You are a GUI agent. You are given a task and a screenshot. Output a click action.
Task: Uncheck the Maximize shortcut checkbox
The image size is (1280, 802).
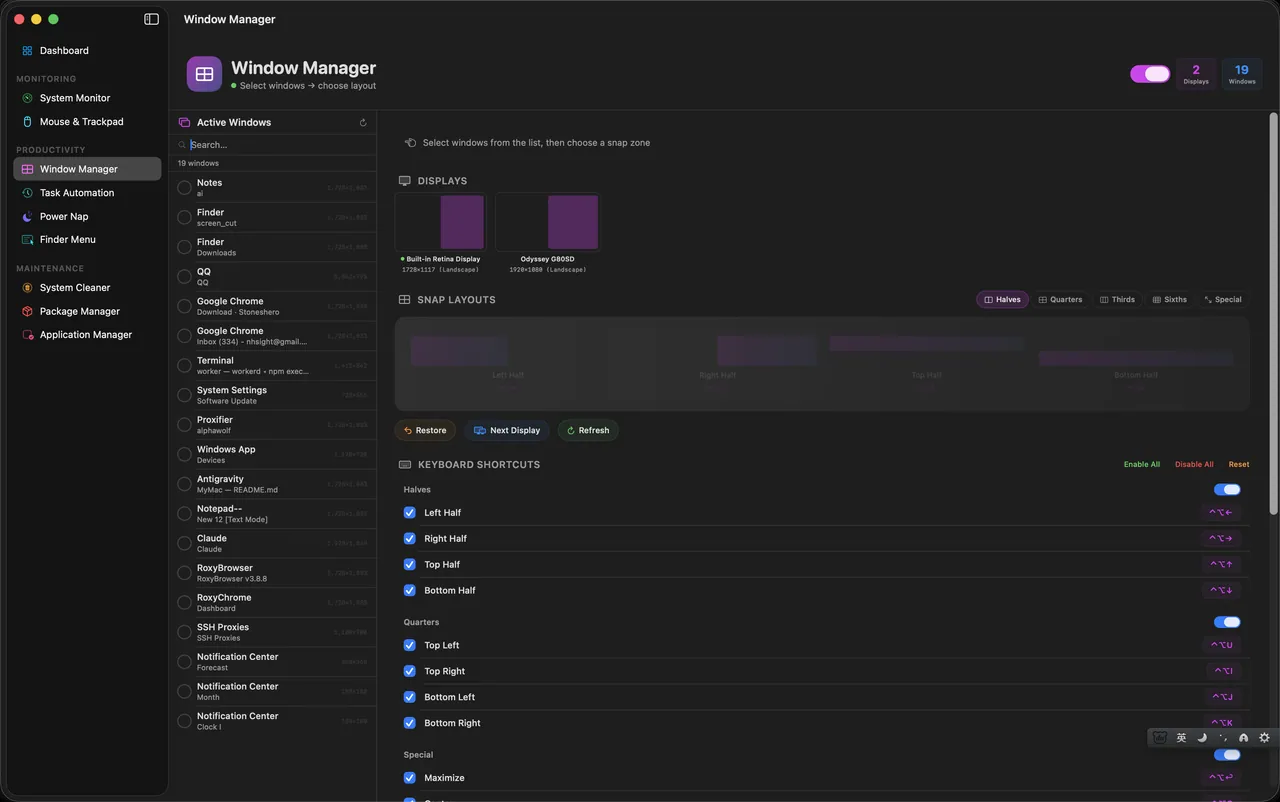pyautogui.click(x=409, y=778)
